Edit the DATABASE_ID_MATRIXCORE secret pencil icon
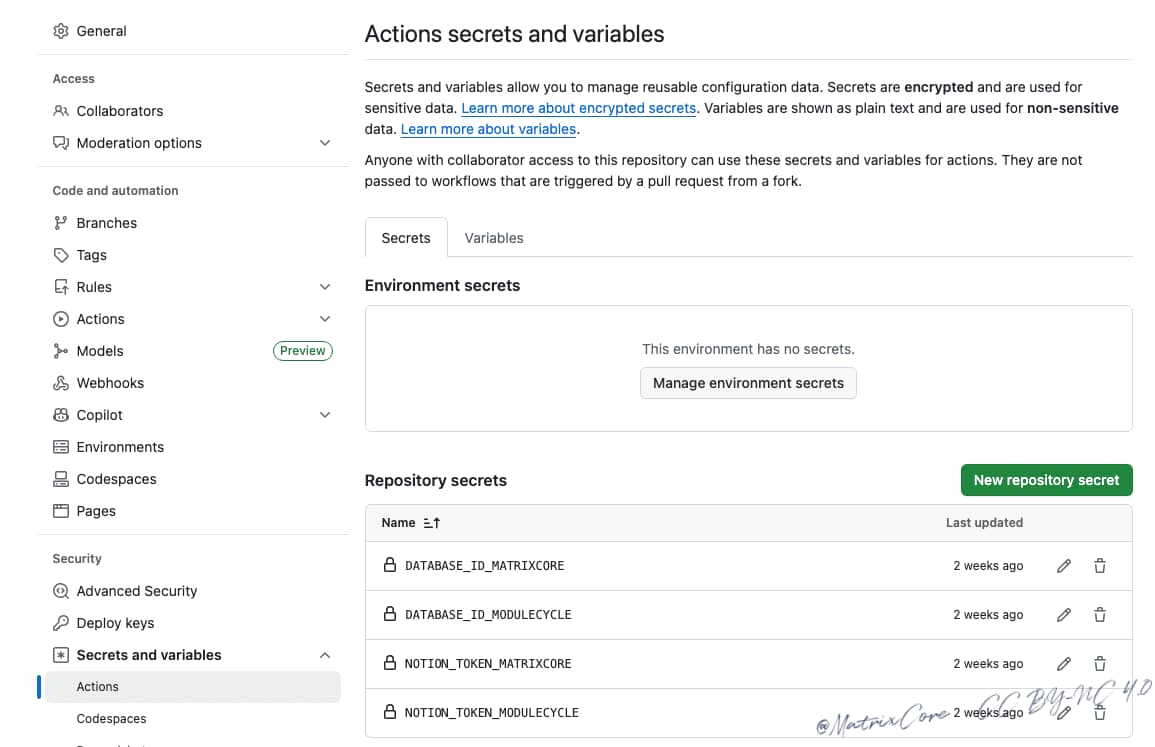 point(1064,566)
